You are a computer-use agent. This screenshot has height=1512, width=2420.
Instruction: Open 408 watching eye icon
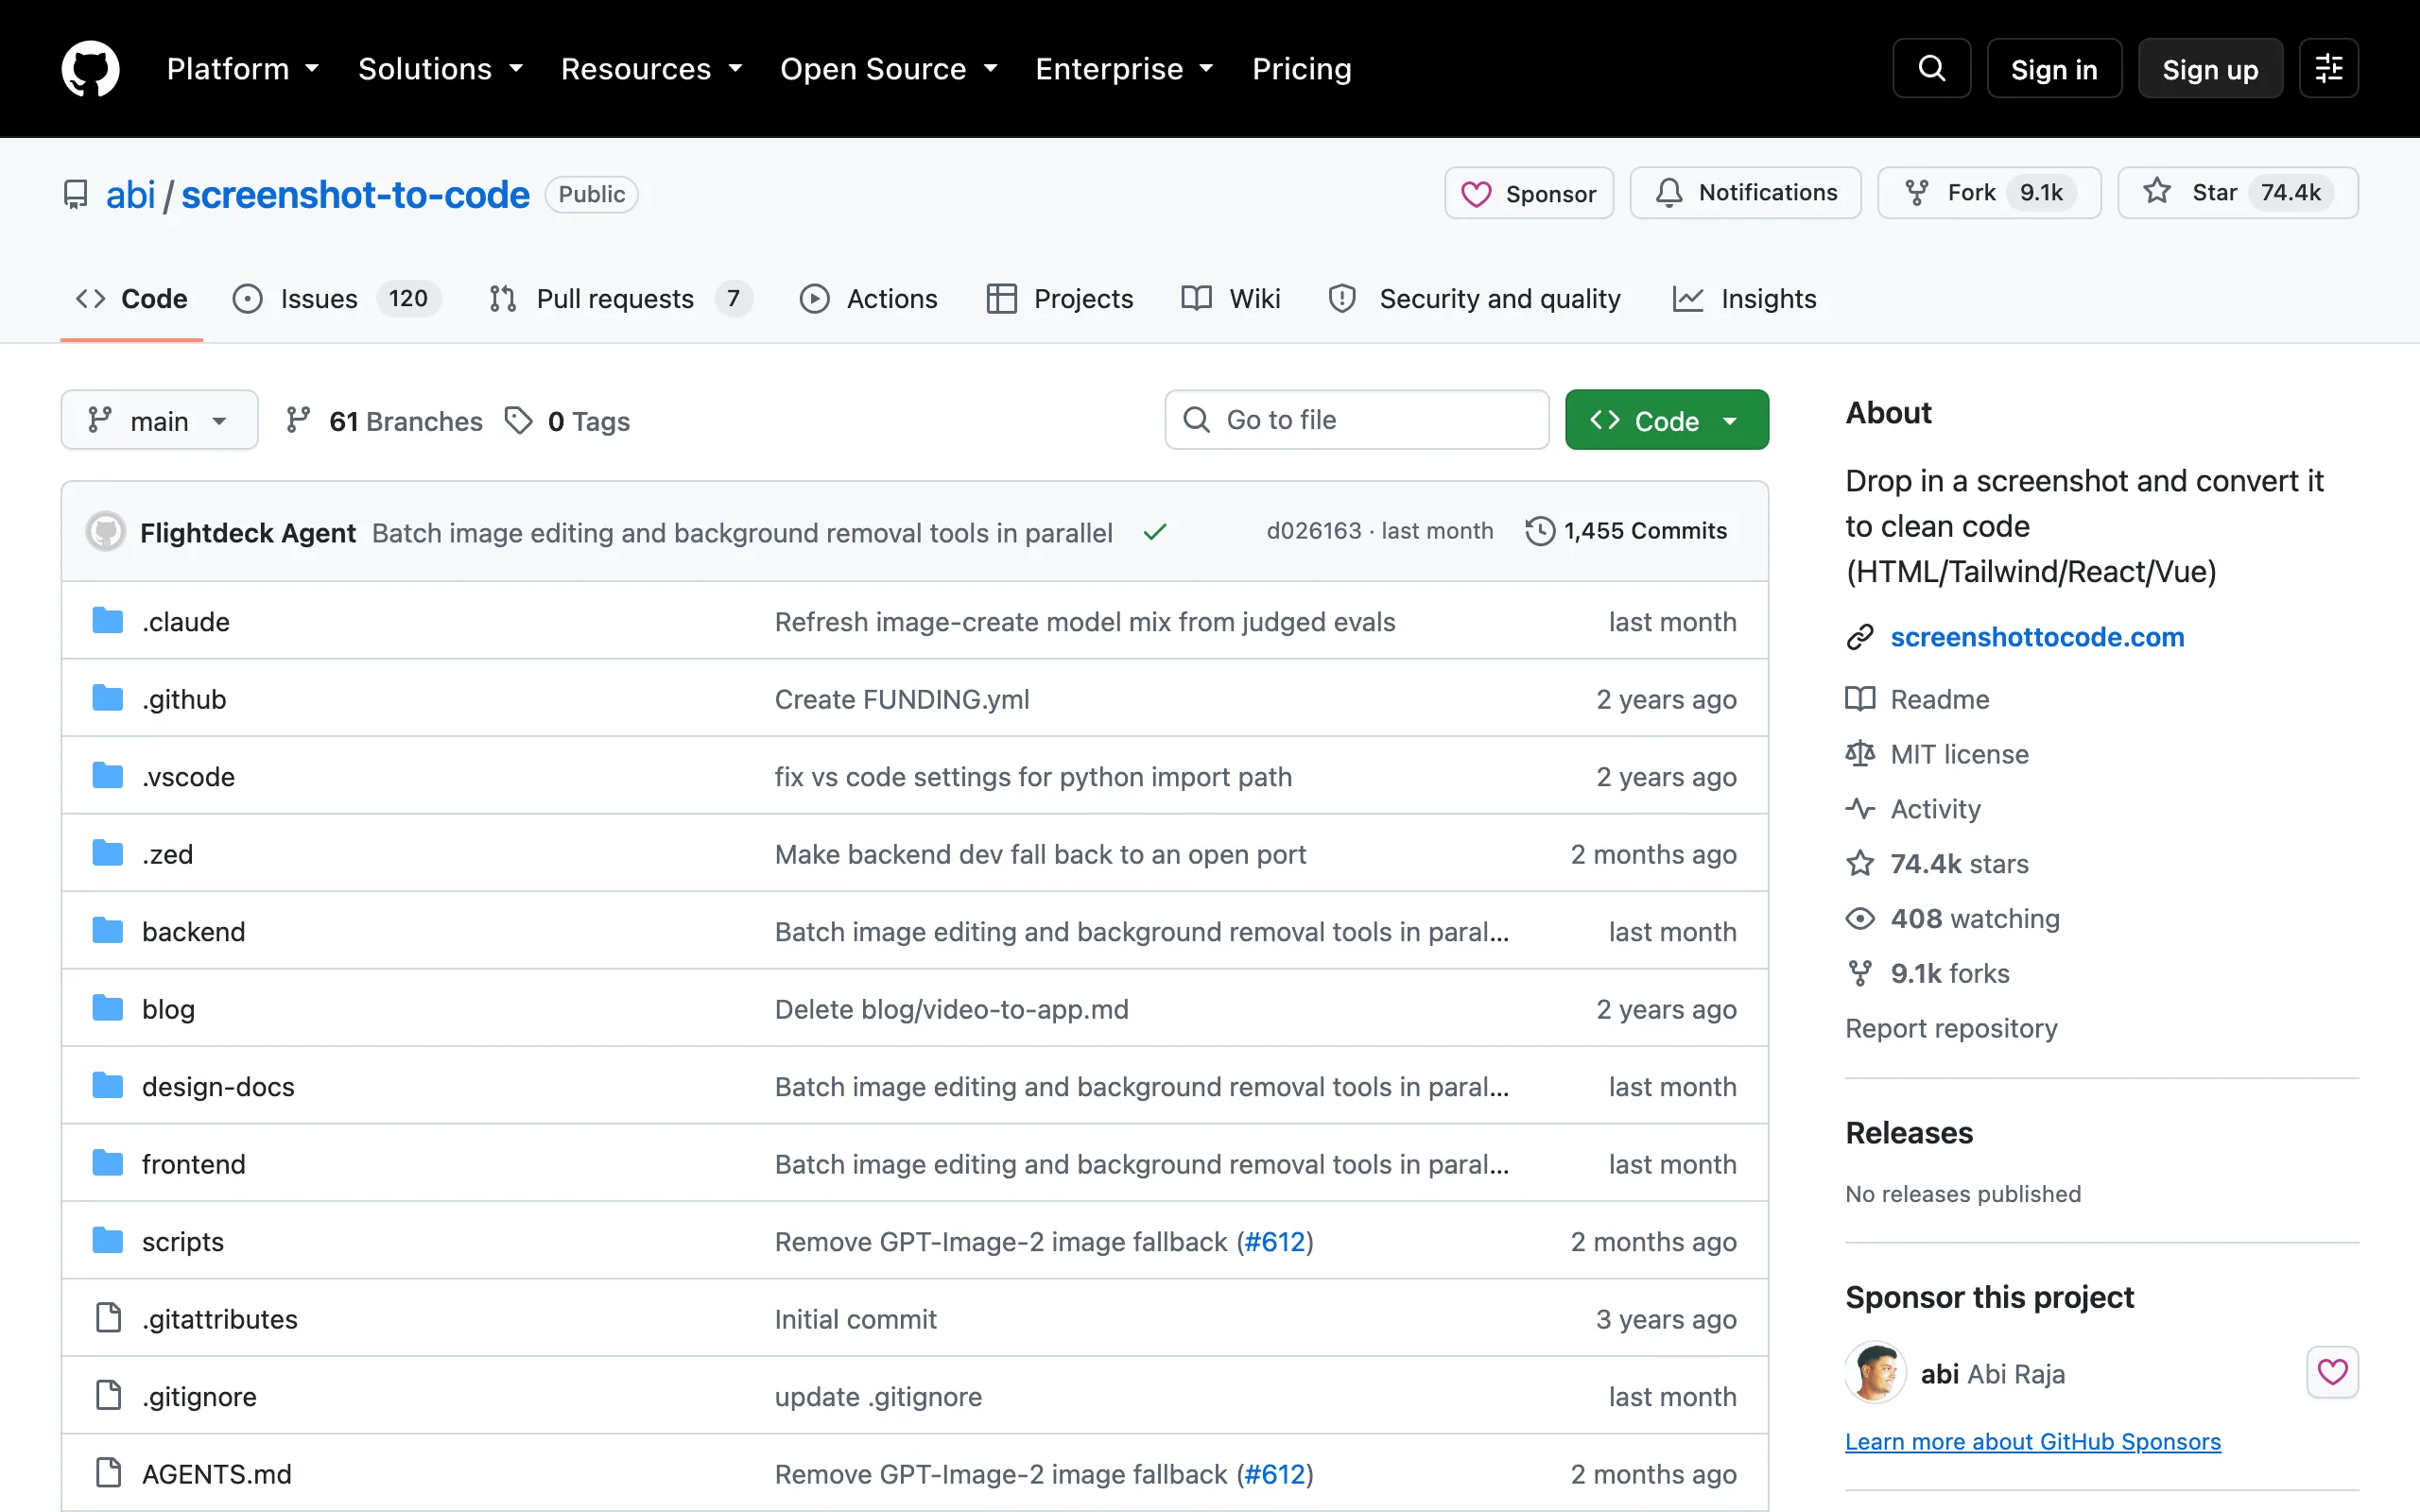[1860, 919]
